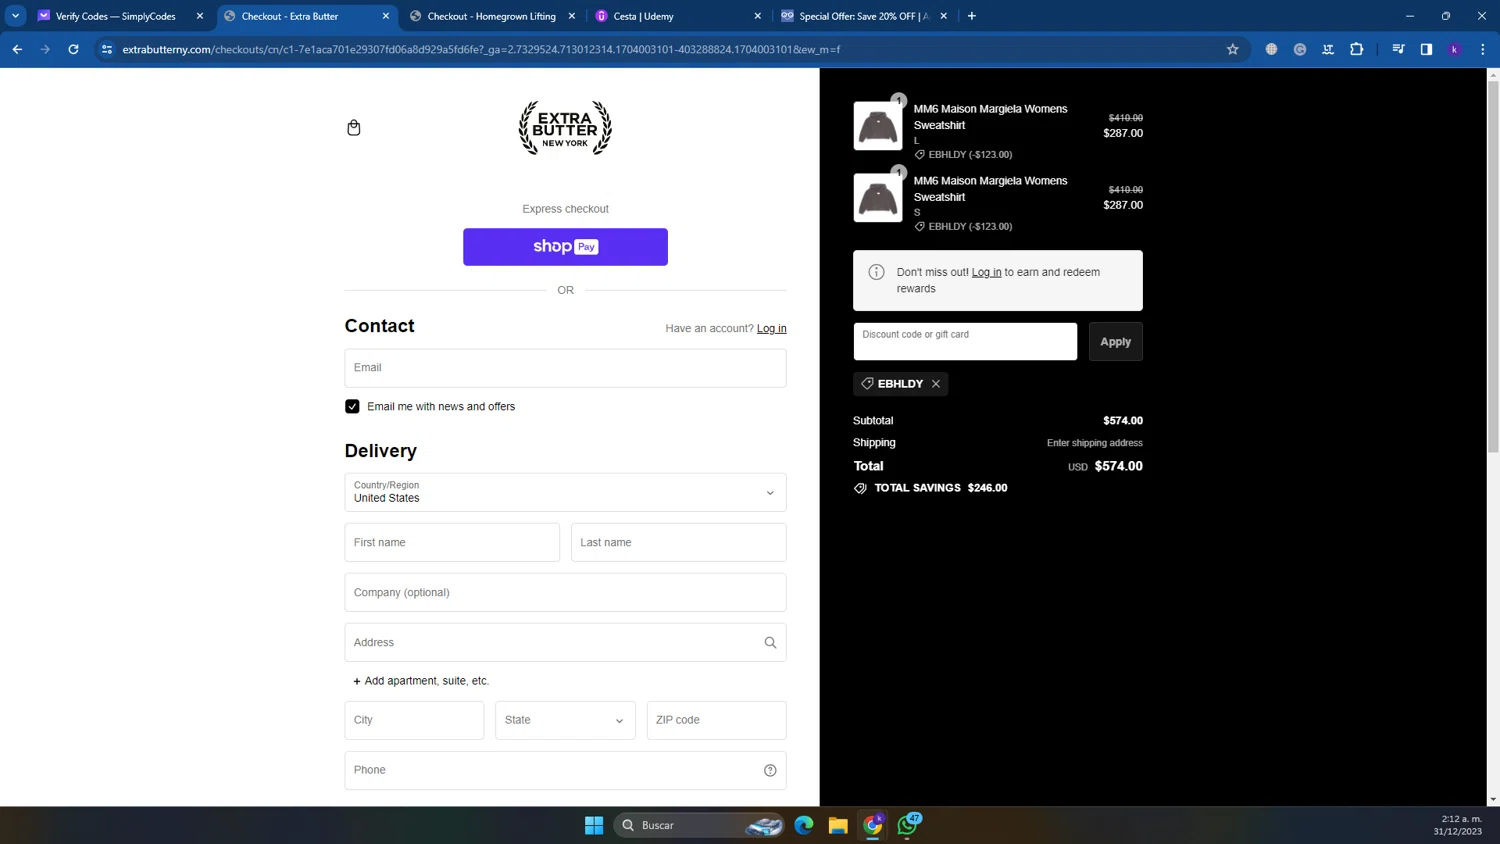
Task: Click the size S sweatshirt thumbnail
Action: point(877,198)
